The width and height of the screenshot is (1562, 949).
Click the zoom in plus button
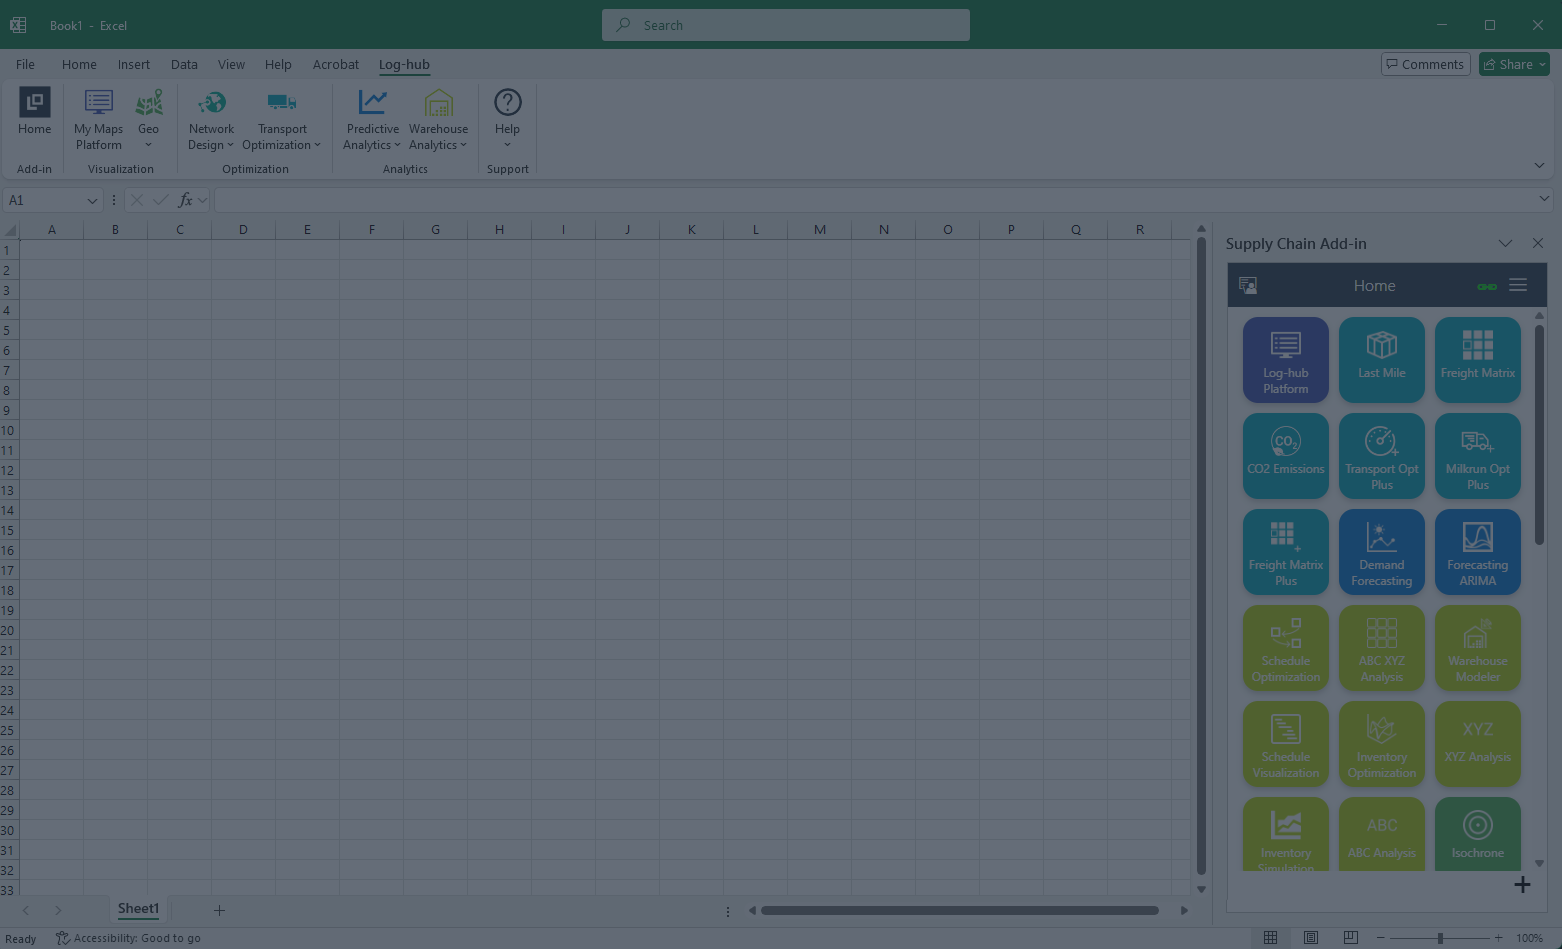point(1498,938)
